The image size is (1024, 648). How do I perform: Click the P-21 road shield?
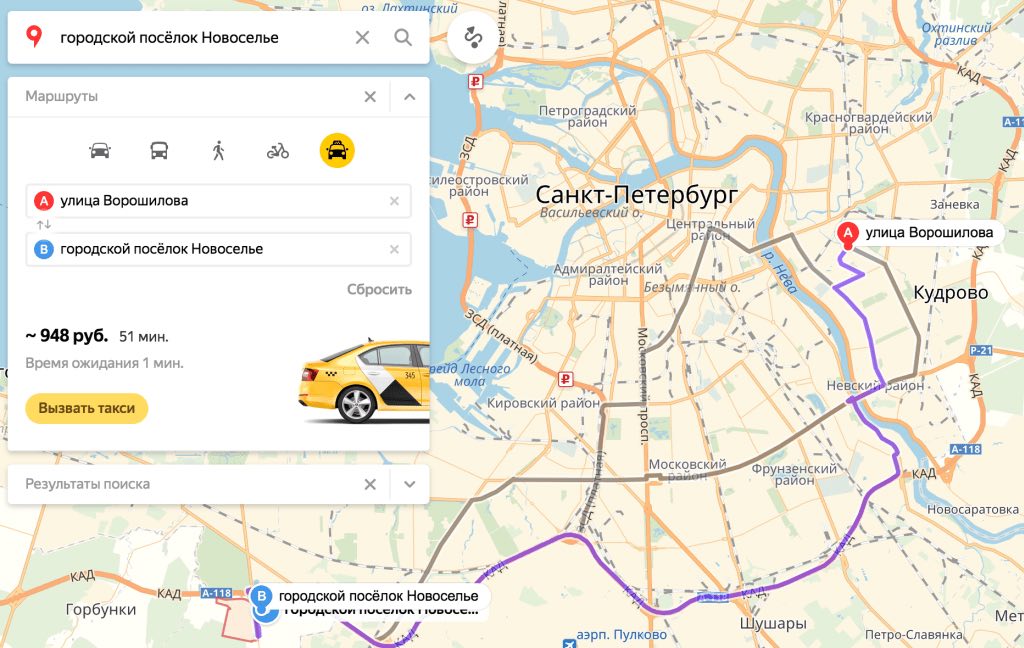coord(981,351)
